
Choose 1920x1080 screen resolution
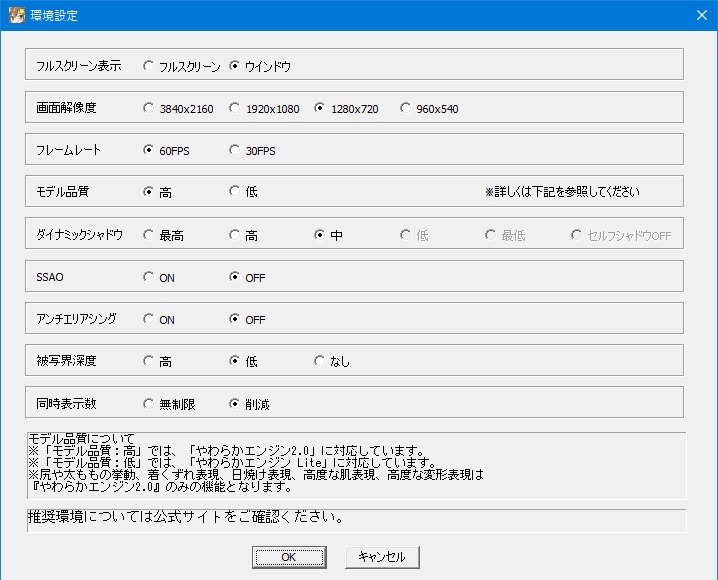click(x=235, y=108)
